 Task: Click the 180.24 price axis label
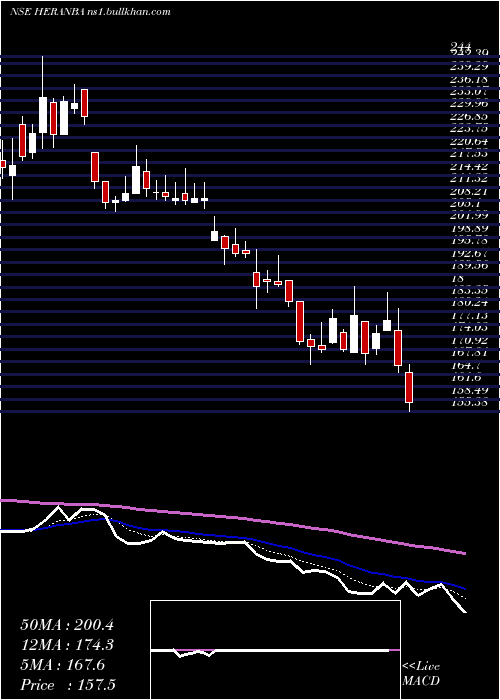(x=468, y=303)
